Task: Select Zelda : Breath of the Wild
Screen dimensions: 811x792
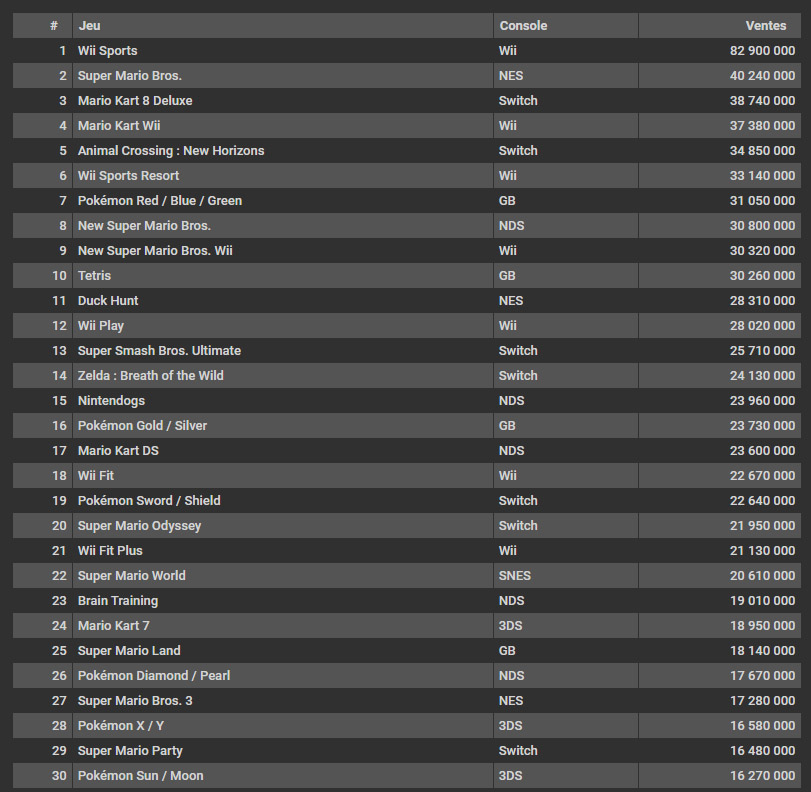Action: click(151, 376)
